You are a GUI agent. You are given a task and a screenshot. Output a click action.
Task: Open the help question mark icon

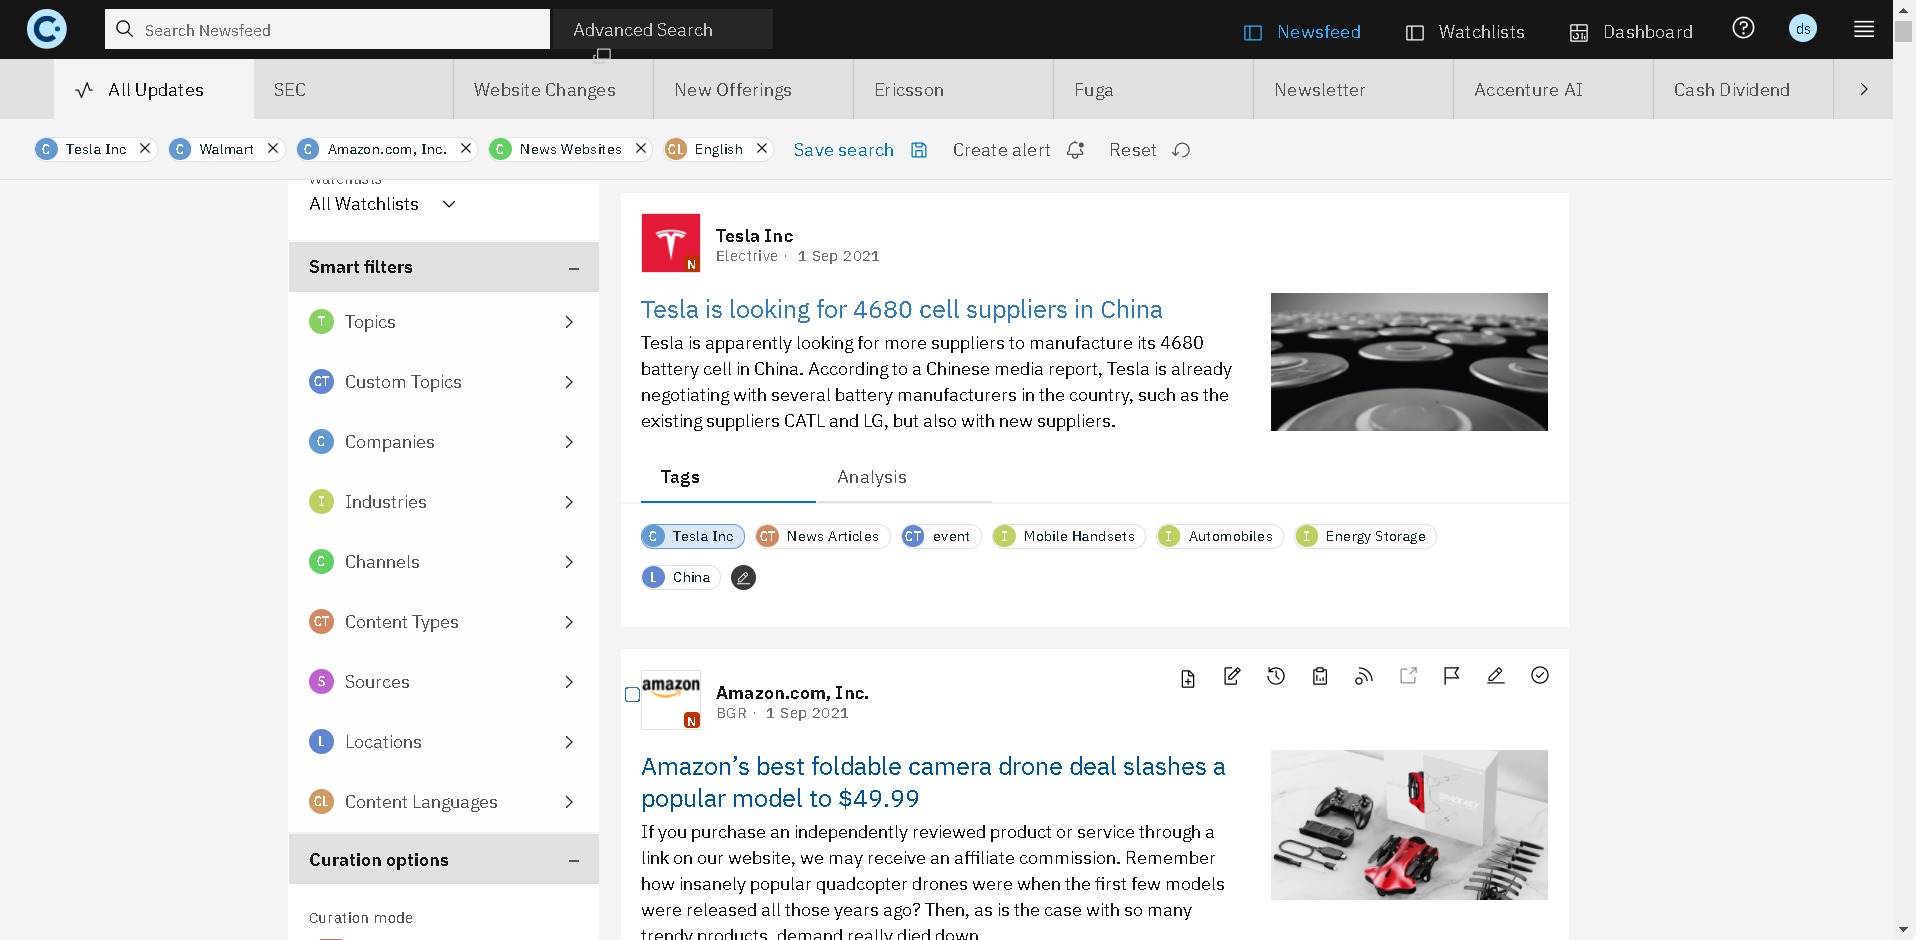(x=1743, y=28)
